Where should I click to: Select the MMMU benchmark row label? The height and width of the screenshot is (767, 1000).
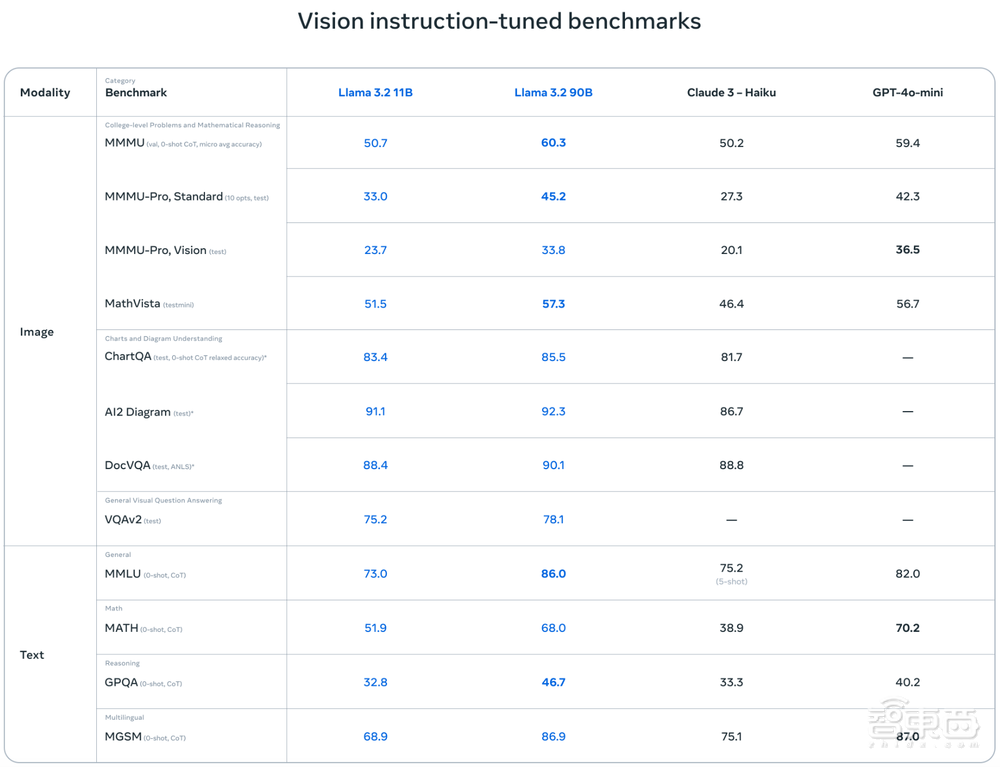(124, 143)
